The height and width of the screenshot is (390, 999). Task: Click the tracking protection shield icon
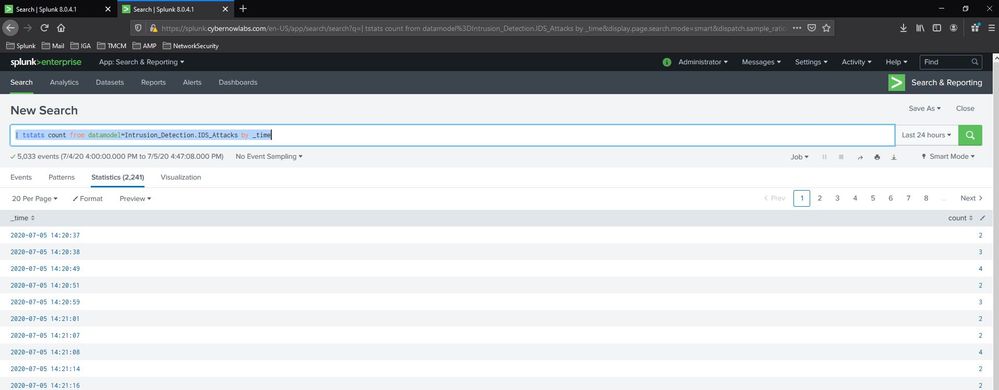point(139,28)
